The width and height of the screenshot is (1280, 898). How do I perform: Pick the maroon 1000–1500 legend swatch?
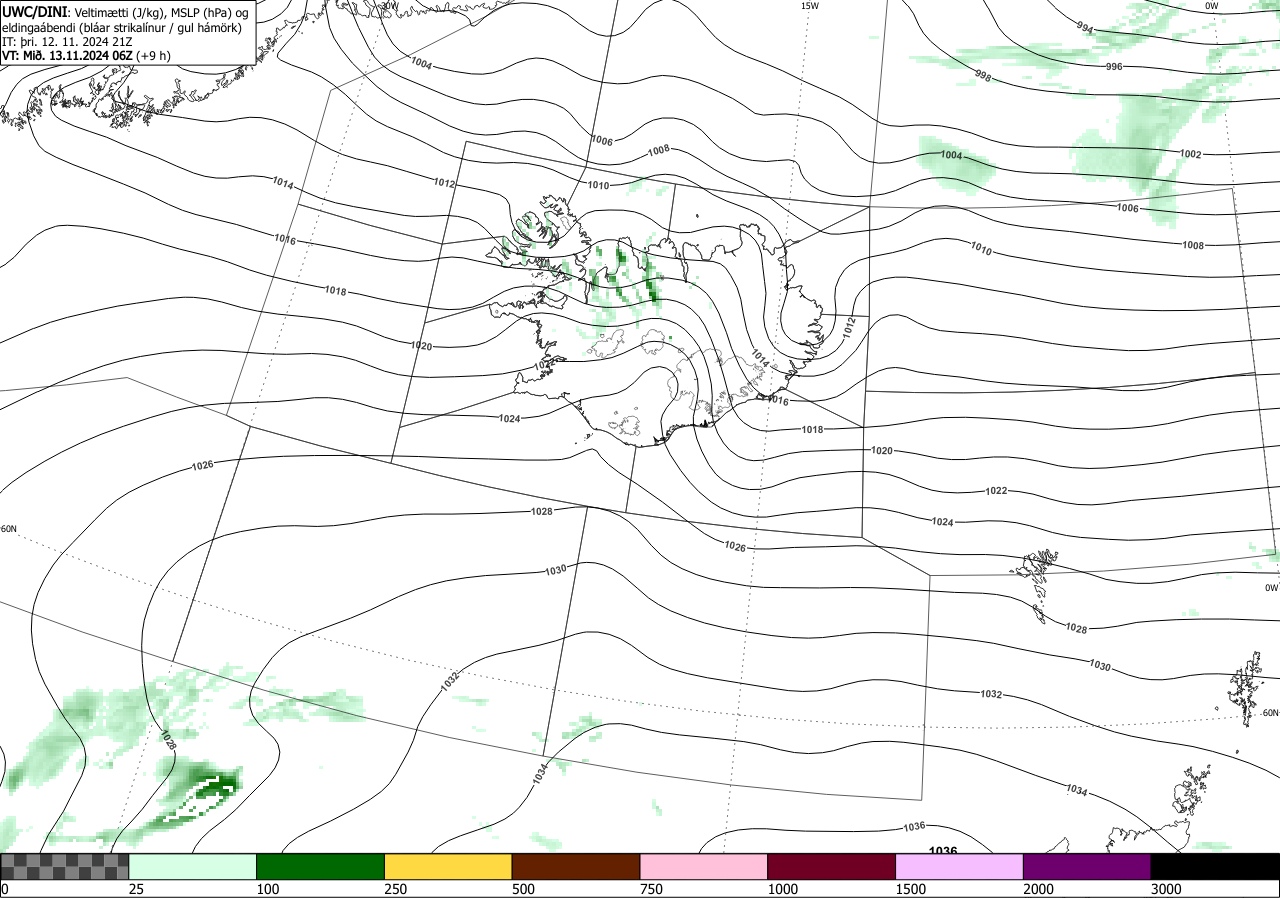832,866
